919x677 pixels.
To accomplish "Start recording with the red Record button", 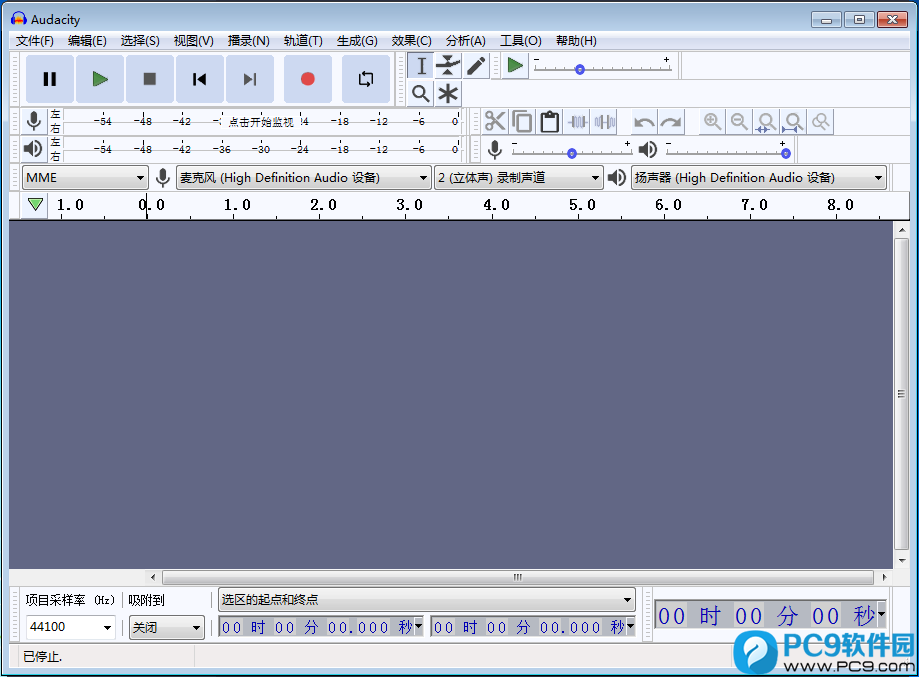I will (x=308, y=79).
